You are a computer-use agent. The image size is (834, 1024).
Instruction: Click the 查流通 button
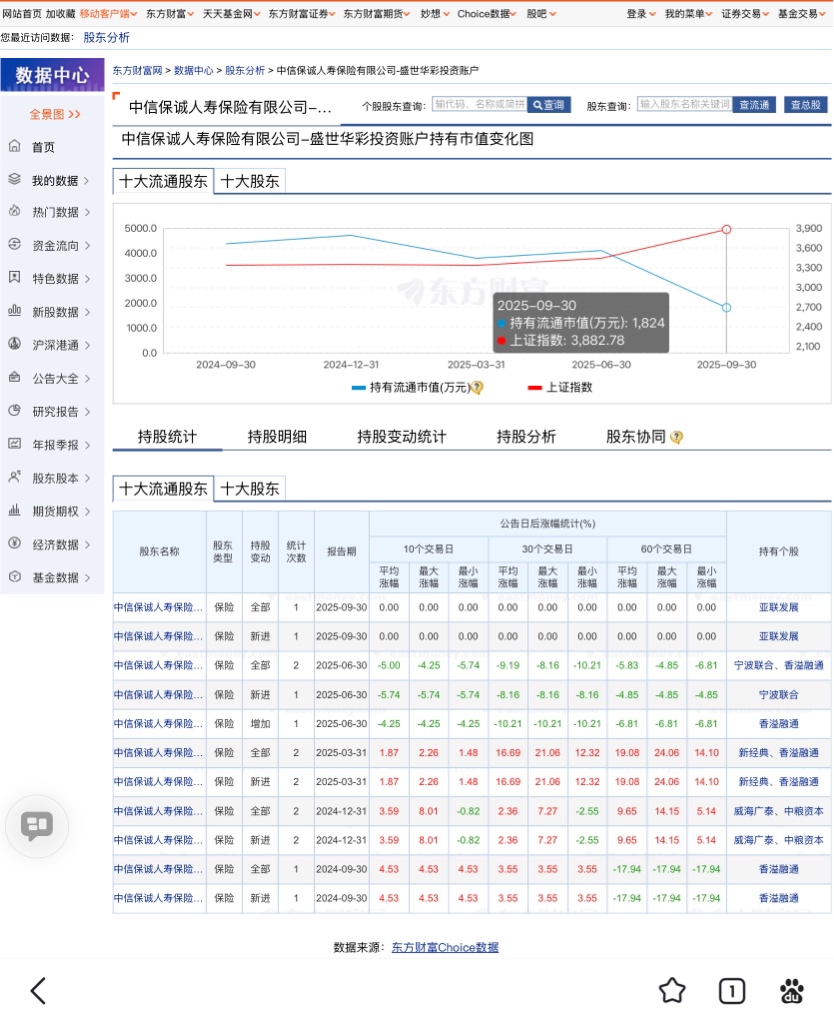pyautogui.click(x=754, y=104)
